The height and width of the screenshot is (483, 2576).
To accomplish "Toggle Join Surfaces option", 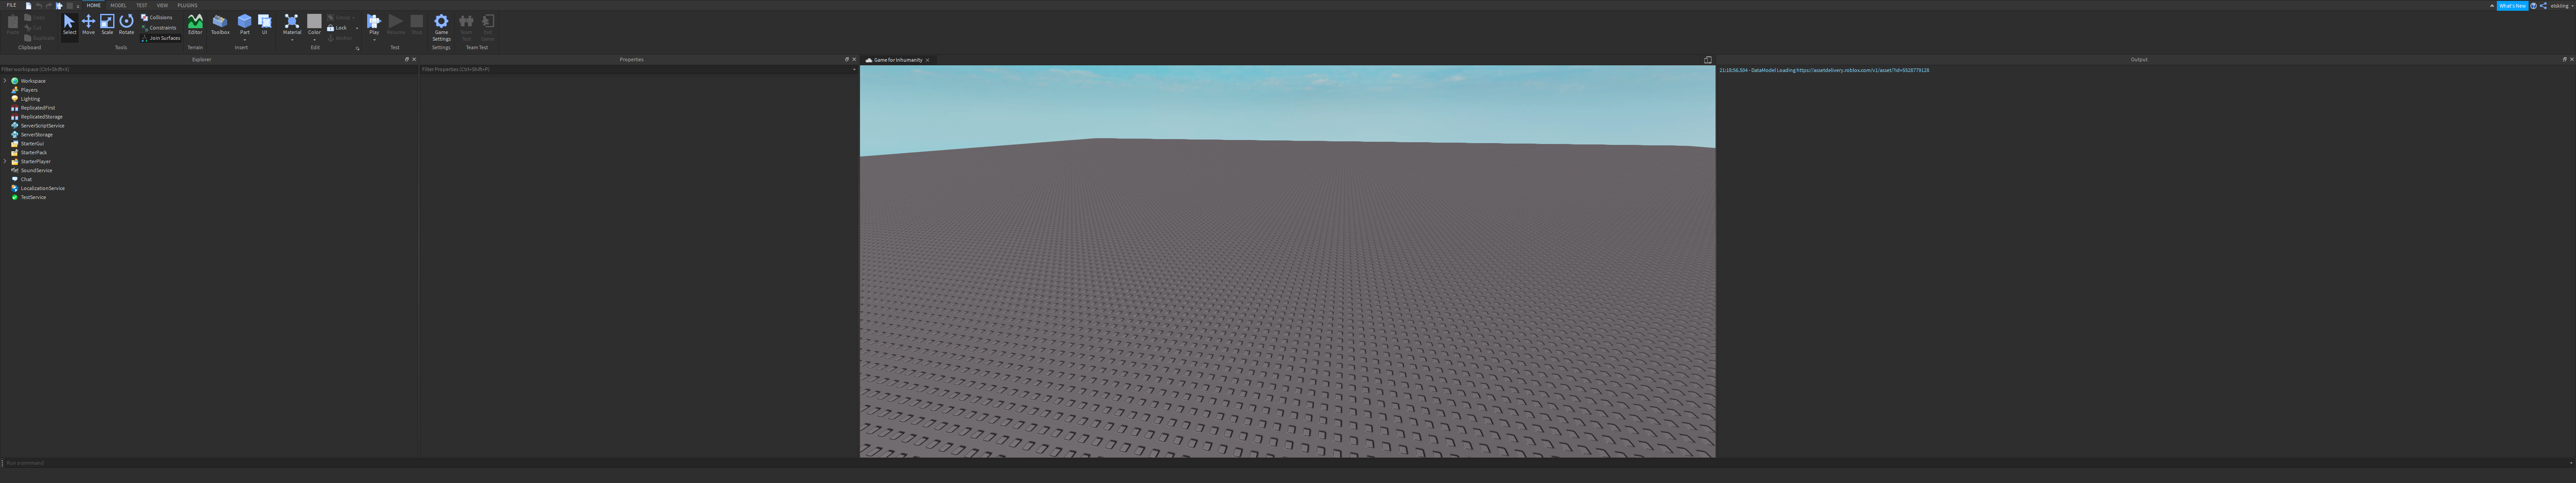I will [162, 38].
